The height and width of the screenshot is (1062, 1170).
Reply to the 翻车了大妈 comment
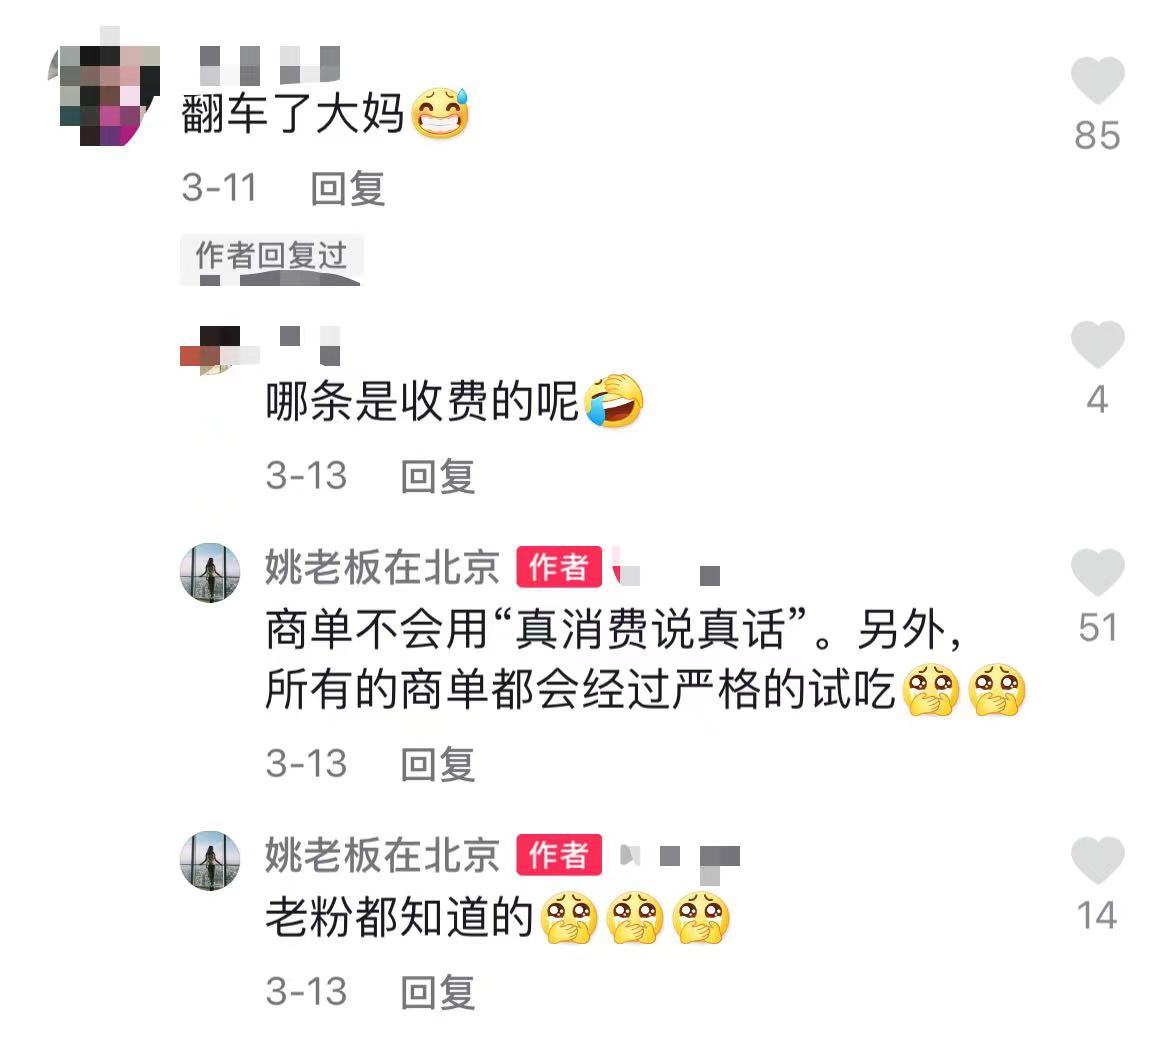point(348,188)
